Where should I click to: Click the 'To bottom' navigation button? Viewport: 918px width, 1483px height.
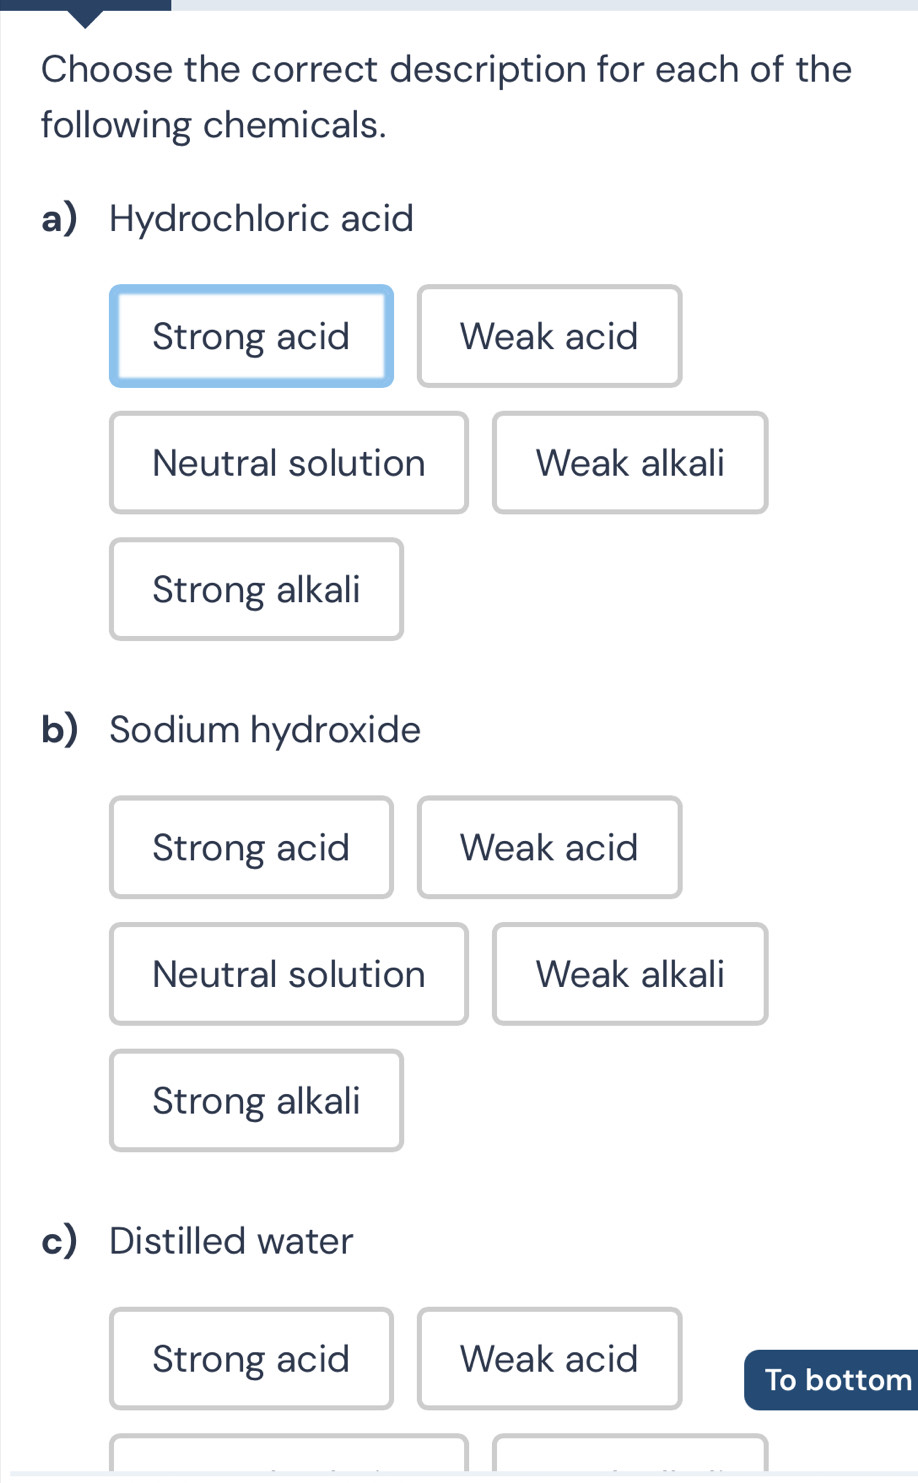[x=836, y=1380]
